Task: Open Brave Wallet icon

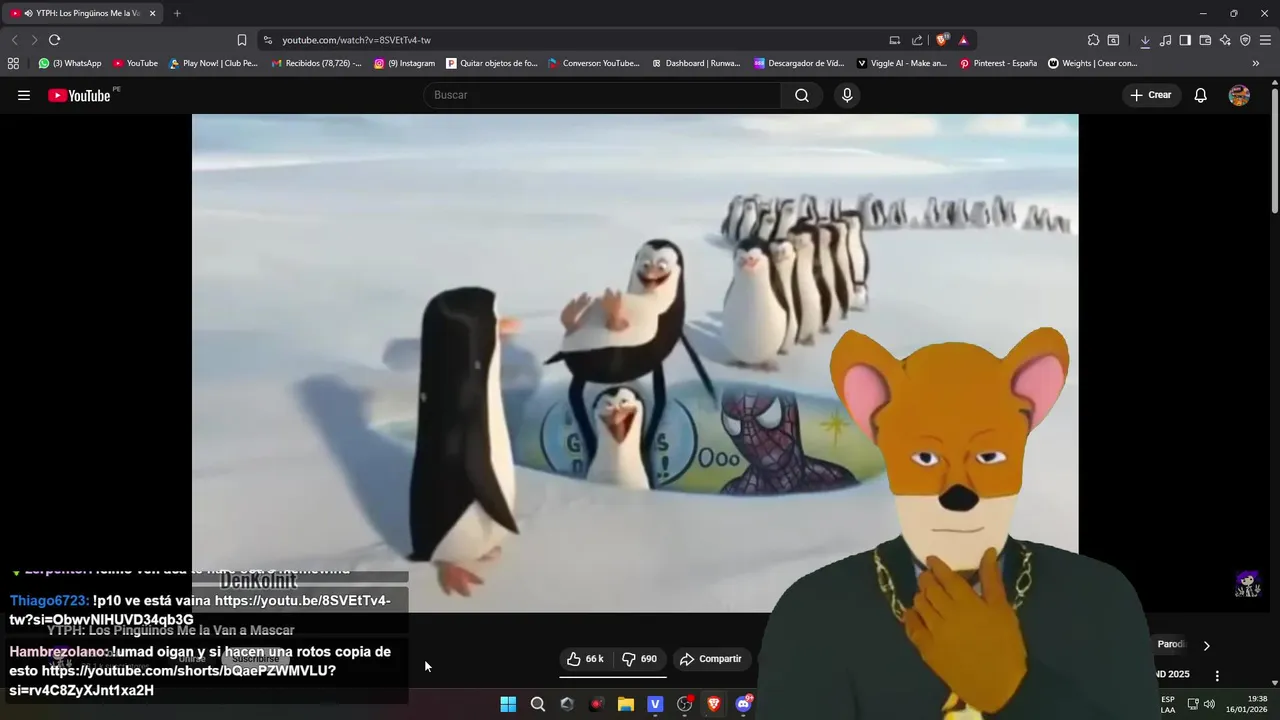Action: click(1205, 40)
